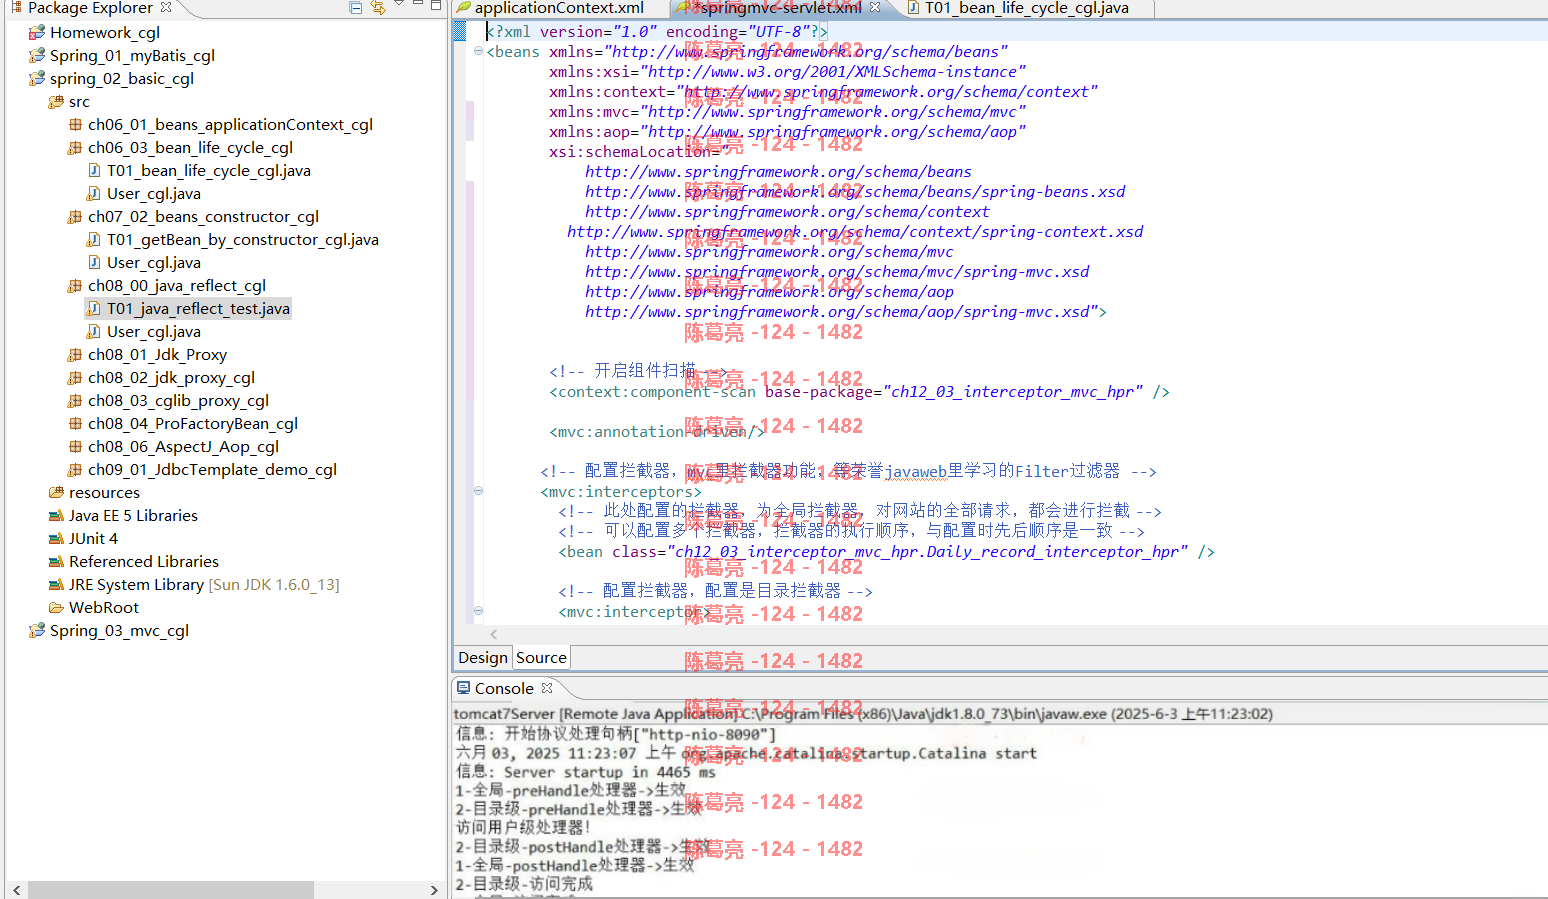Place cursor at xml version declaration line
This screenshot has width=1548, height=899.
(x=658, y=31)
